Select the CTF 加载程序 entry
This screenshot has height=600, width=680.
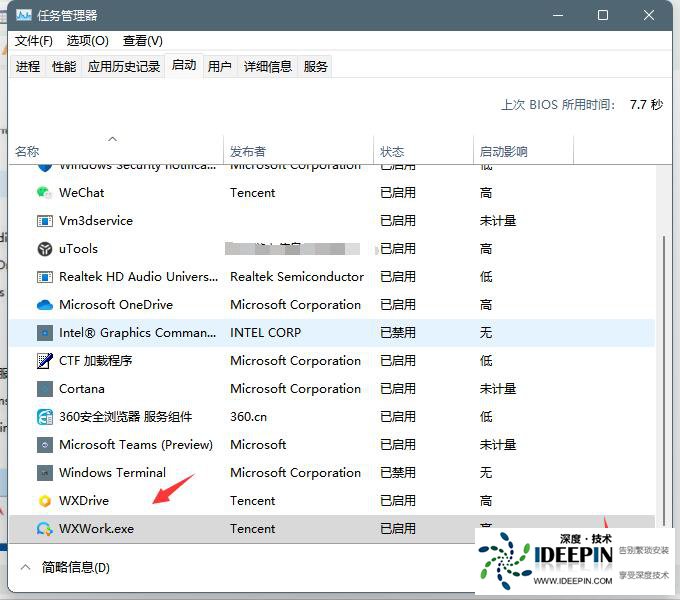tap(95, 361)
